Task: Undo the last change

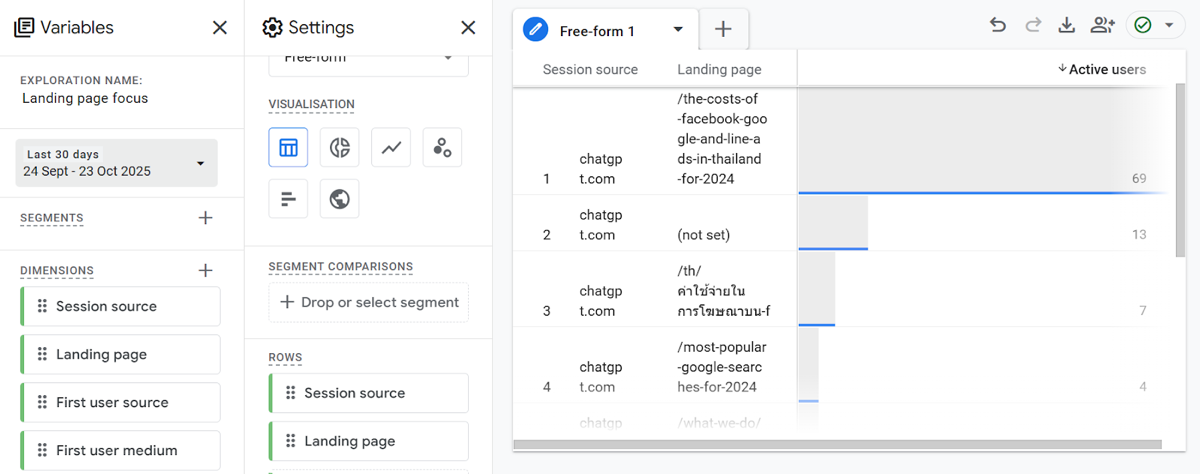Action: click(x=997, y=26)
